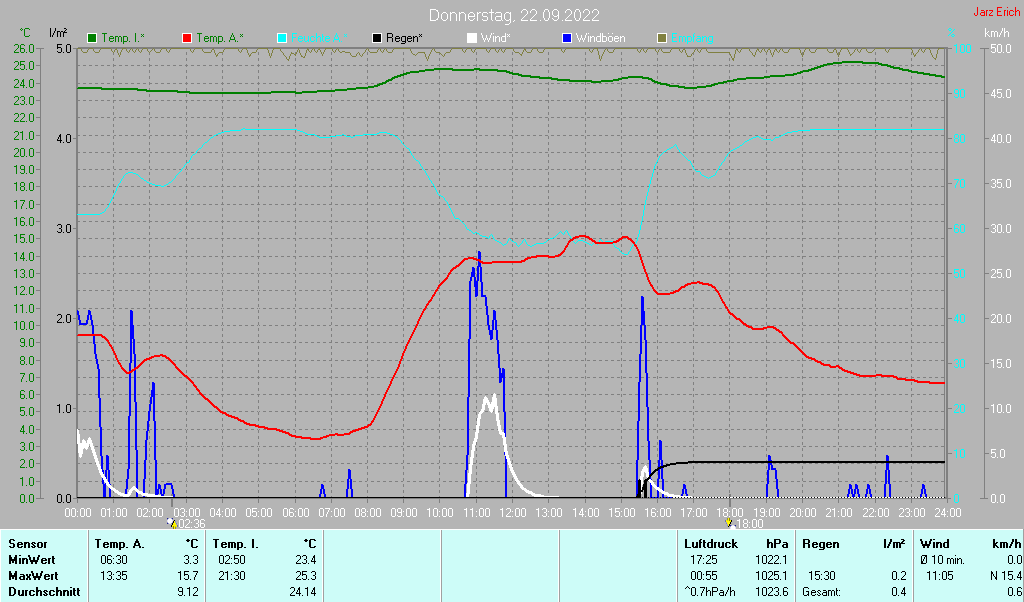Viewport: 1024px width, 602px height.
Task: Click the black Regen legend swatch
Action: 377,39
